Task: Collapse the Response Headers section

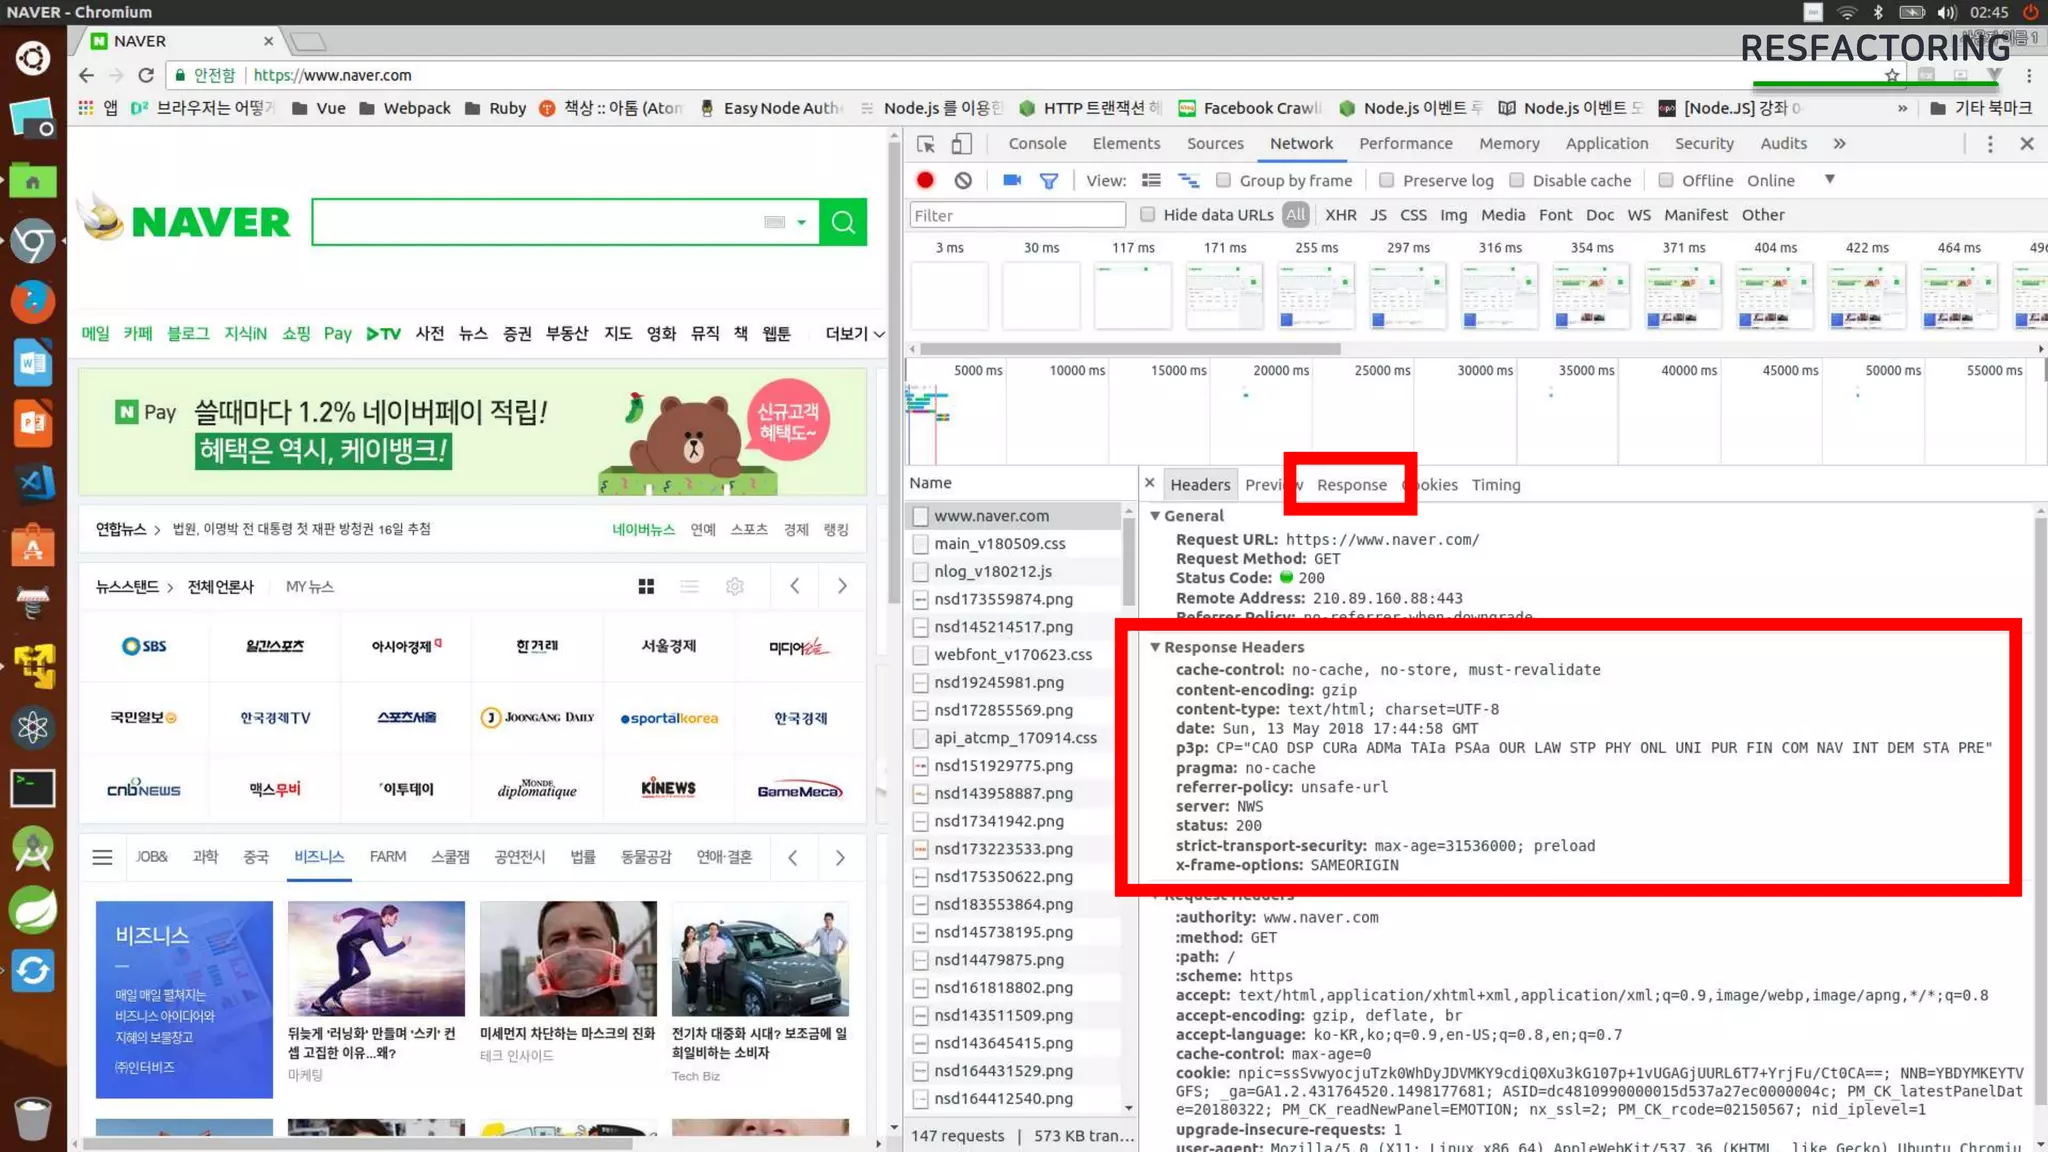Action: (1155, 647)
